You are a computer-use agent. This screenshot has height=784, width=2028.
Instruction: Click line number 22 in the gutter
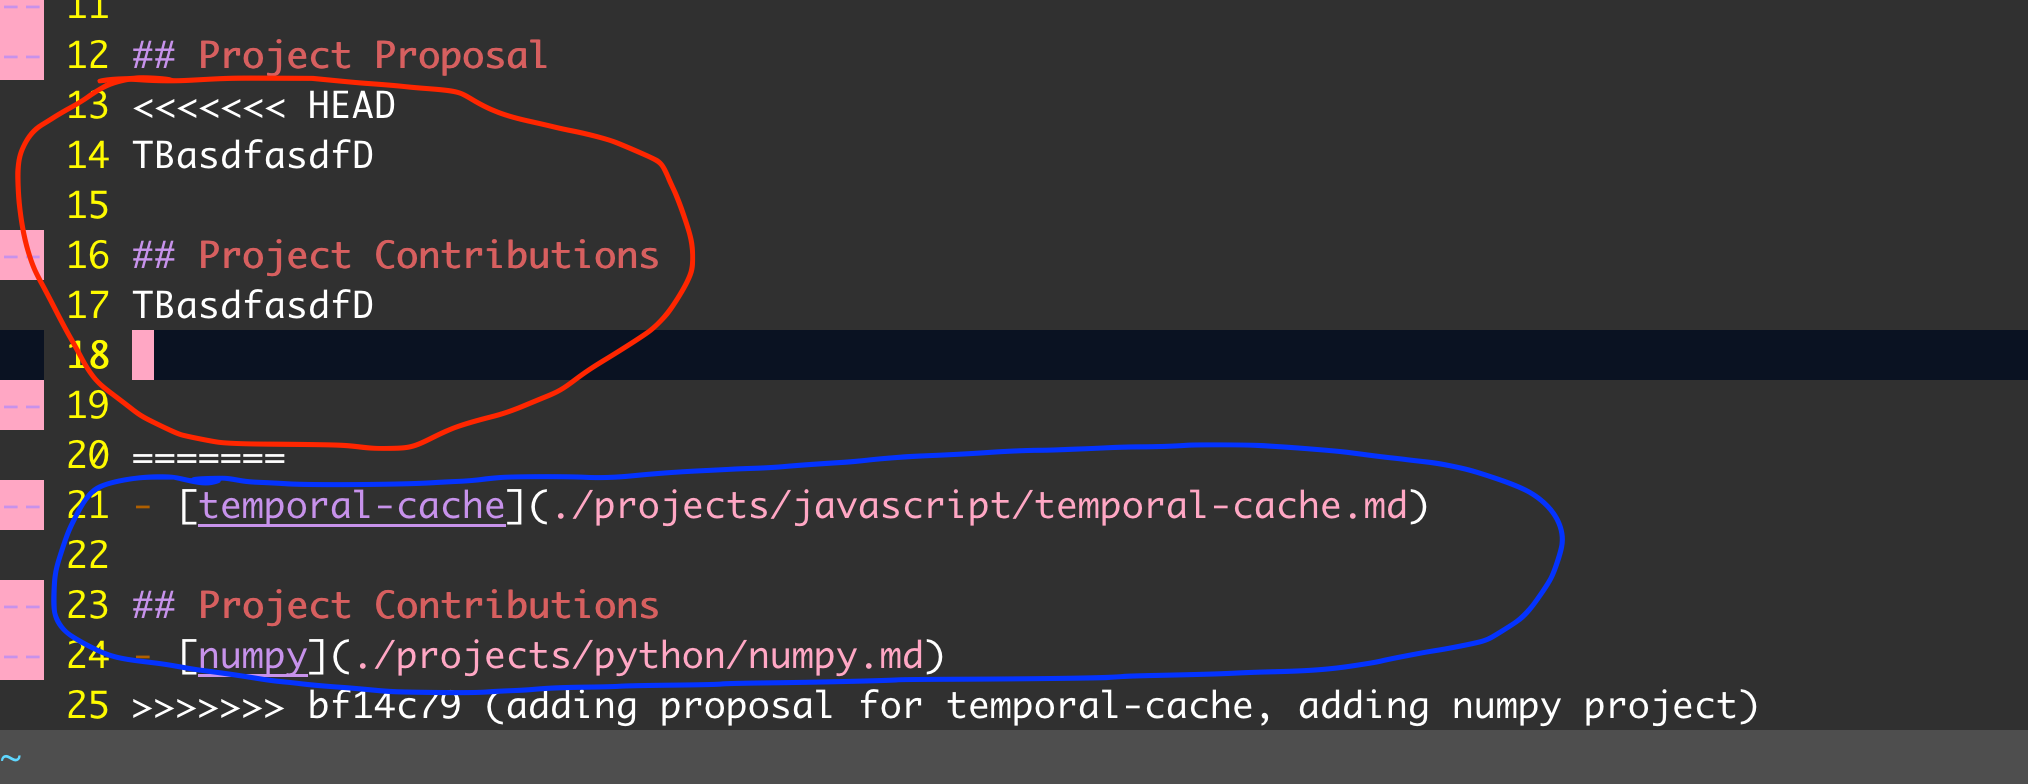coord(88,556)
